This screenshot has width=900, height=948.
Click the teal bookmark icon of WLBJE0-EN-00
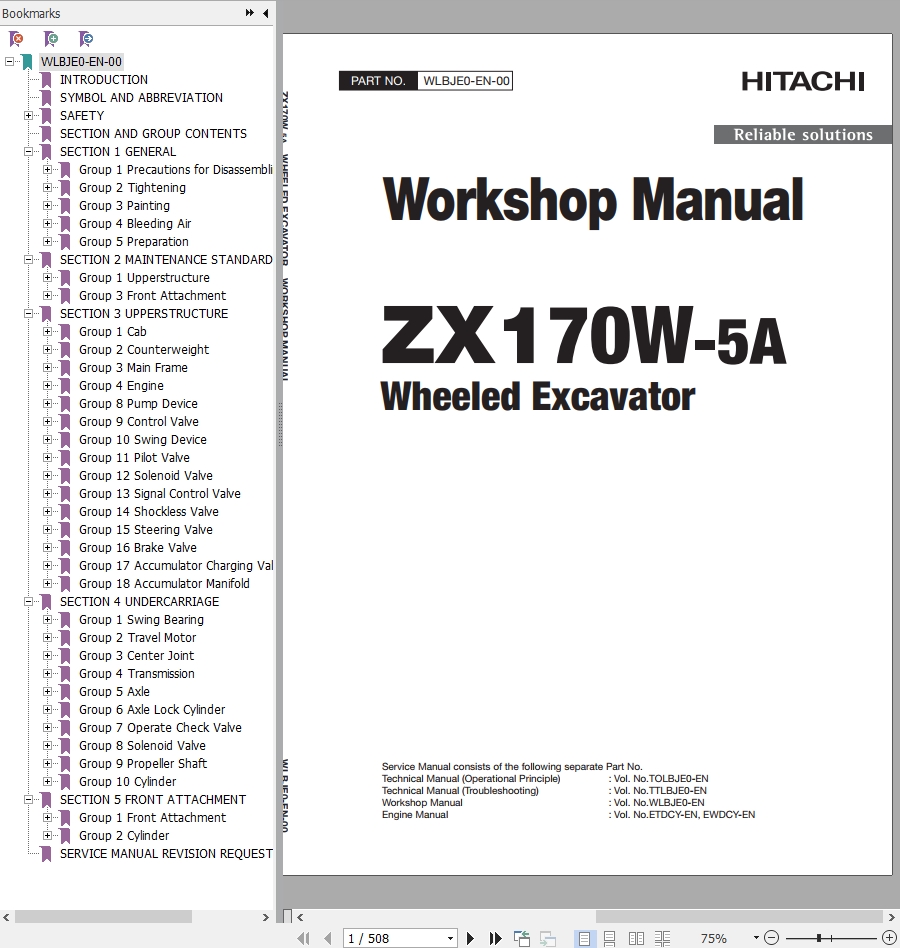(x=27, y=62)
